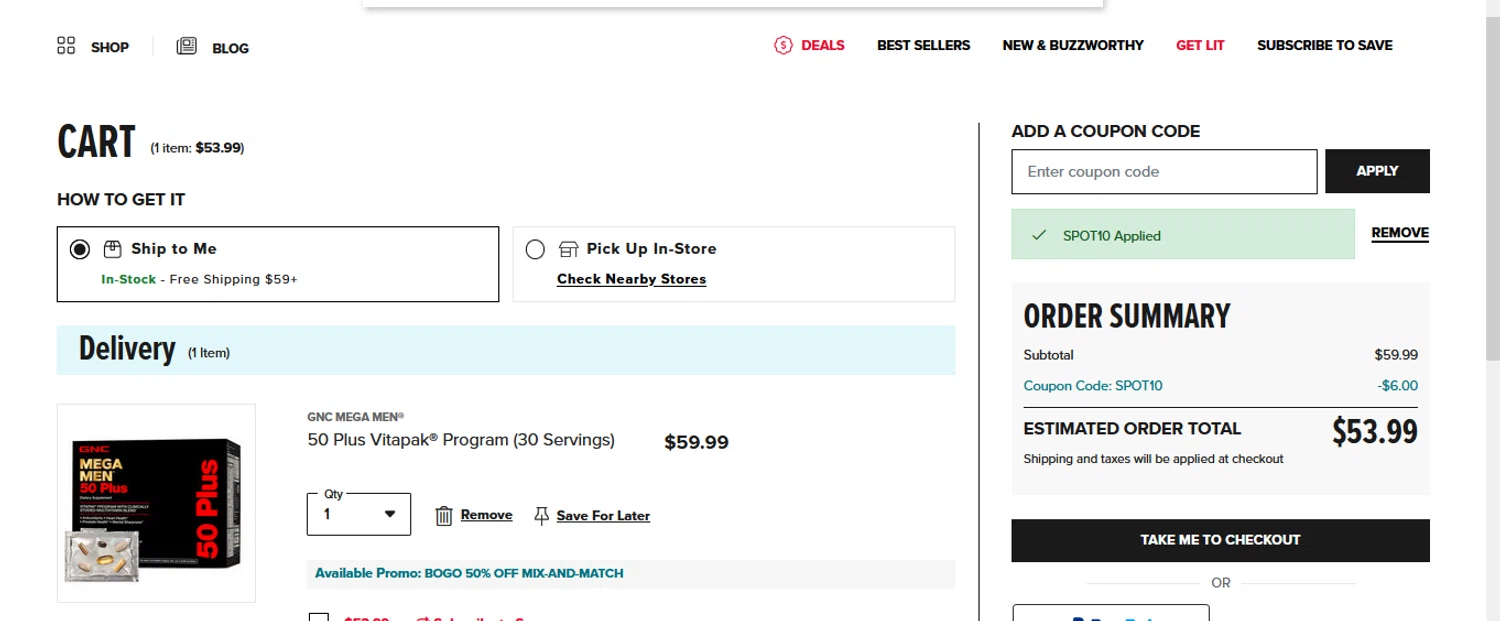Screen dimensions: 1500x621
Task: Click the Remove item link
Action: point(486,515)
